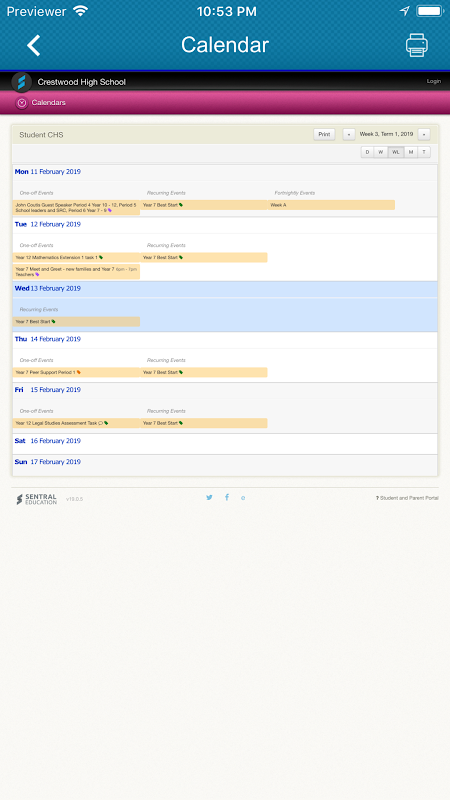The image size is (450, 800).
Task: Click the Crestwood High School title
Action: pos(82,82)
